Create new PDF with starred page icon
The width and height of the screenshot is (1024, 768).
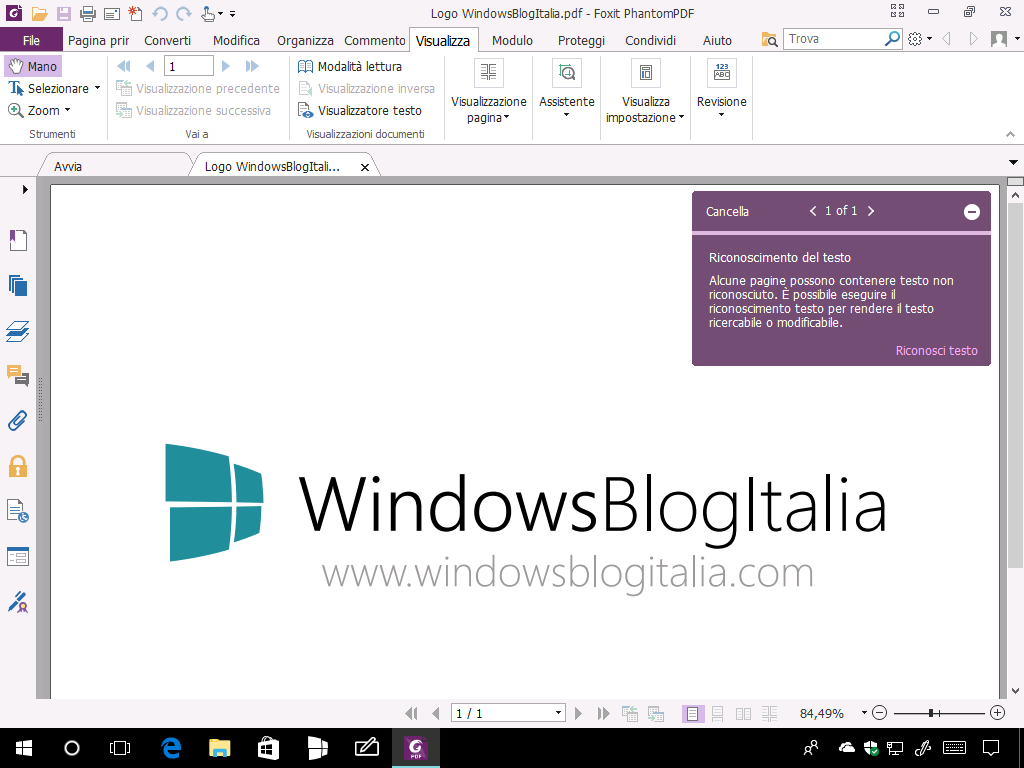pyautogui.click(x=135, y=13)
